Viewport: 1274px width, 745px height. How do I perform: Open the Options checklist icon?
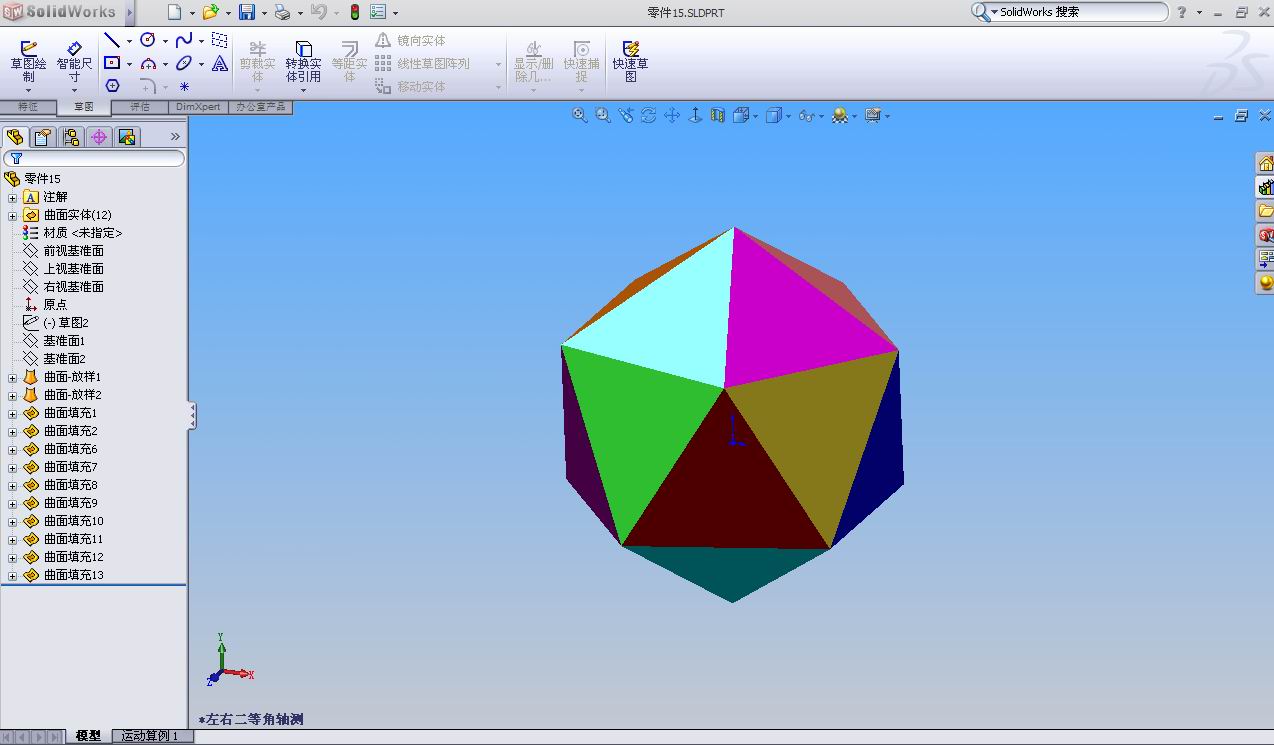[378, 12]
